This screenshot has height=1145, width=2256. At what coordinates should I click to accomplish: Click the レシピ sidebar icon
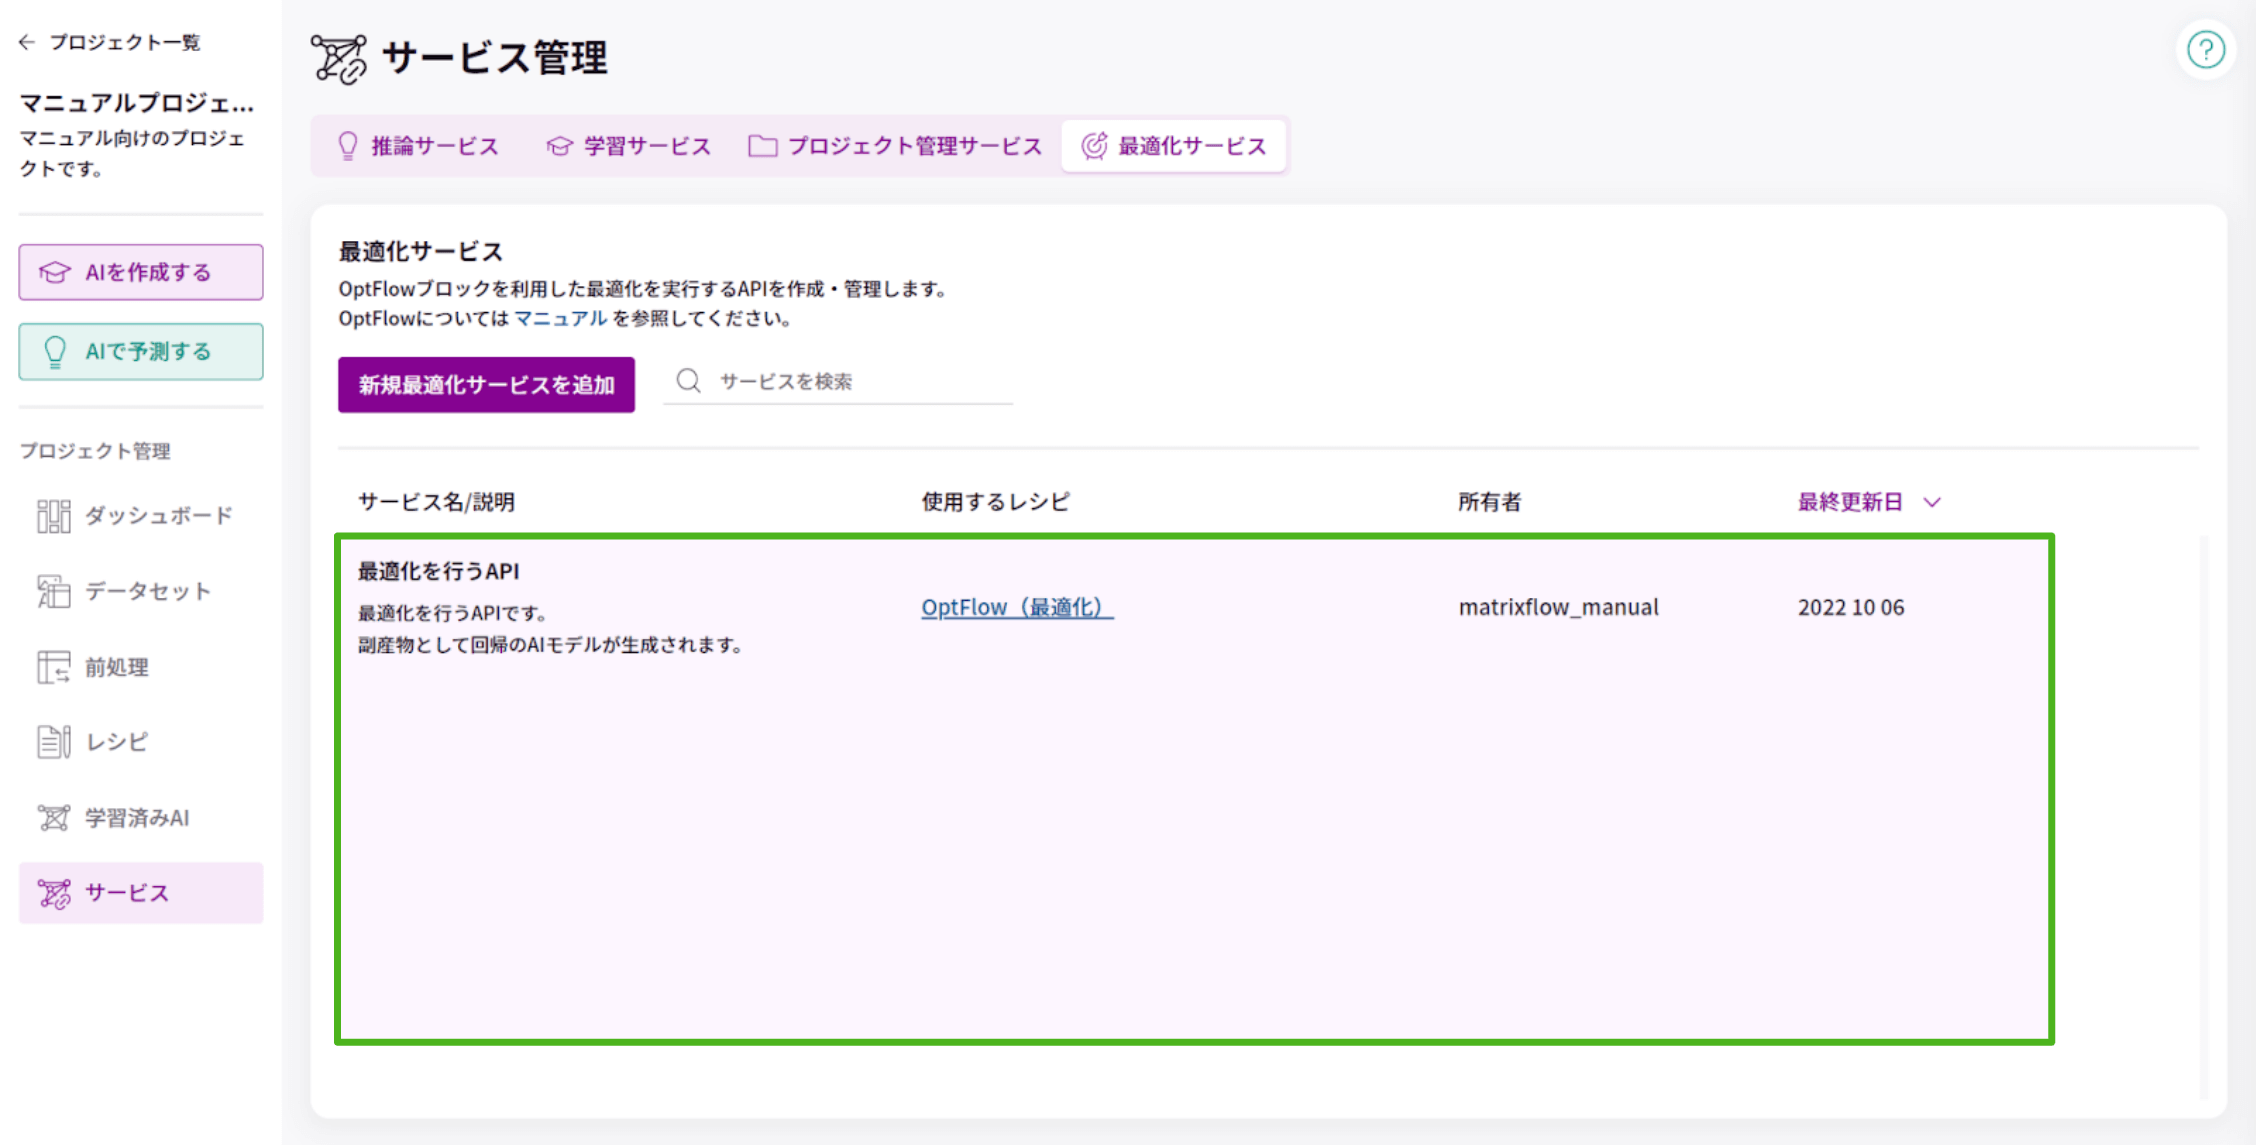(x=54, y=741)
